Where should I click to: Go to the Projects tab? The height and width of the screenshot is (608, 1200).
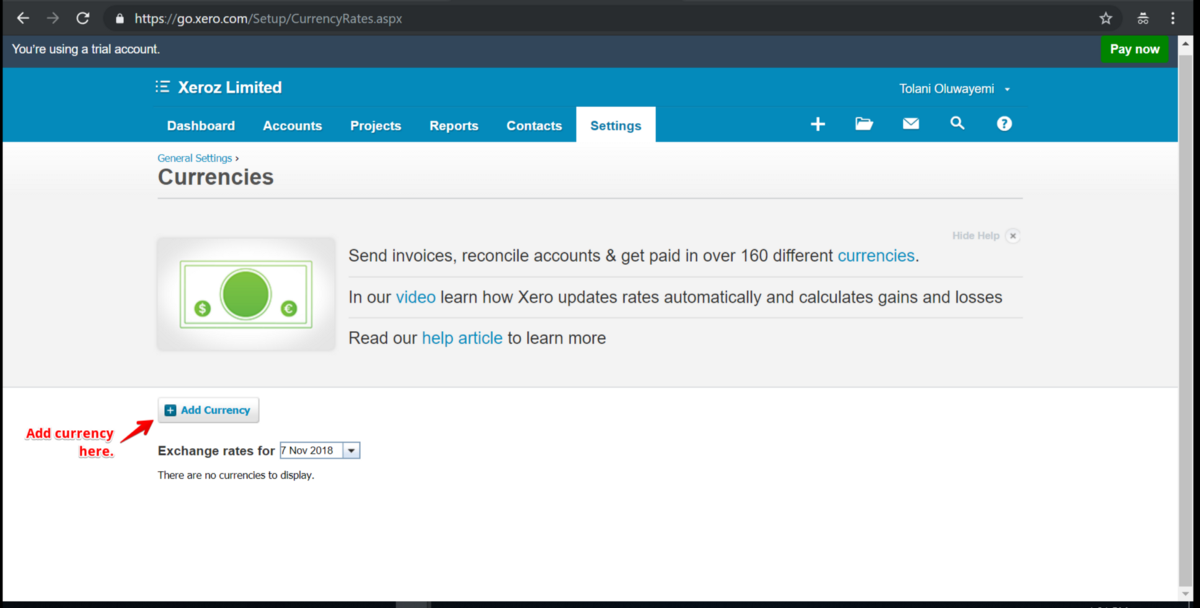pyautogui.click(x=376, y=125)
